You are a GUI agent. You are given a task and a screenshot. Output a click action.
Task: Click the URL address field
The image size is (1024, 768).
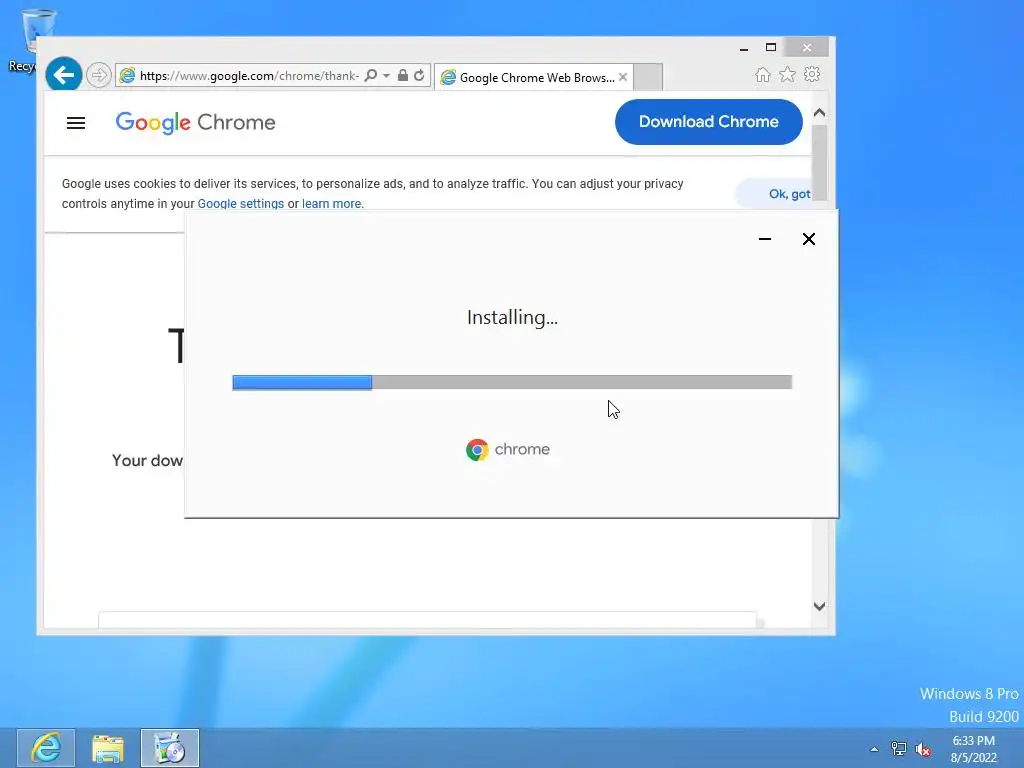[x=249, y=76]
